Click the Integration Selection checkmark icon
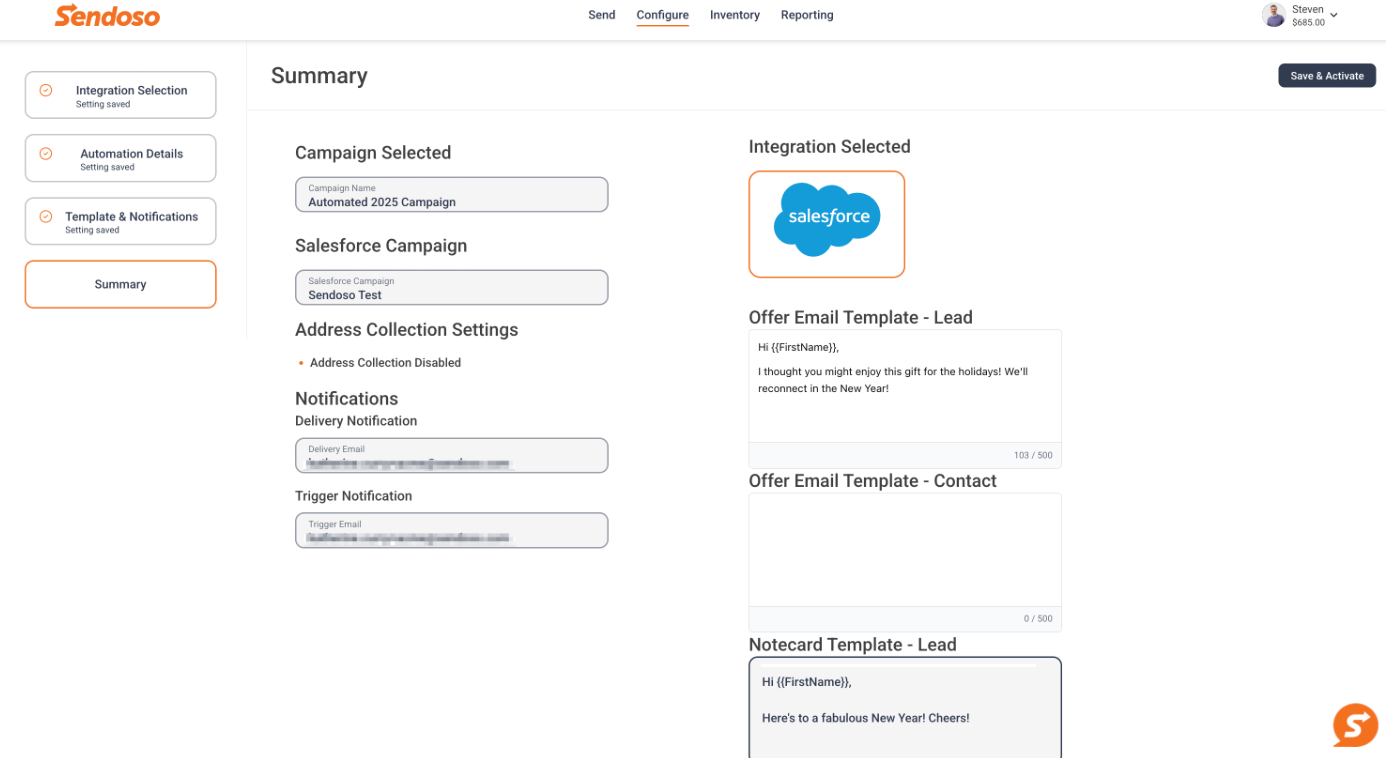 tap(46, 90)
